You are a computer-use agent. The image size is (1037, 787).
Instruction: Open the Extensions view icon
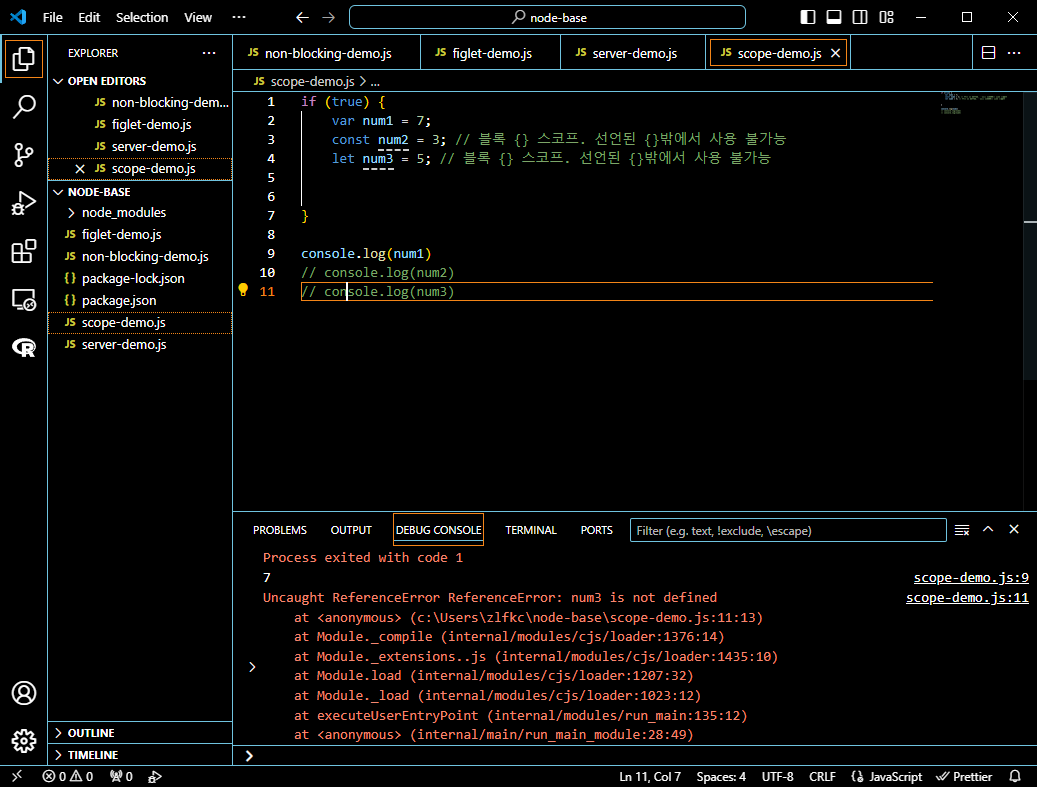pos(24,251)
